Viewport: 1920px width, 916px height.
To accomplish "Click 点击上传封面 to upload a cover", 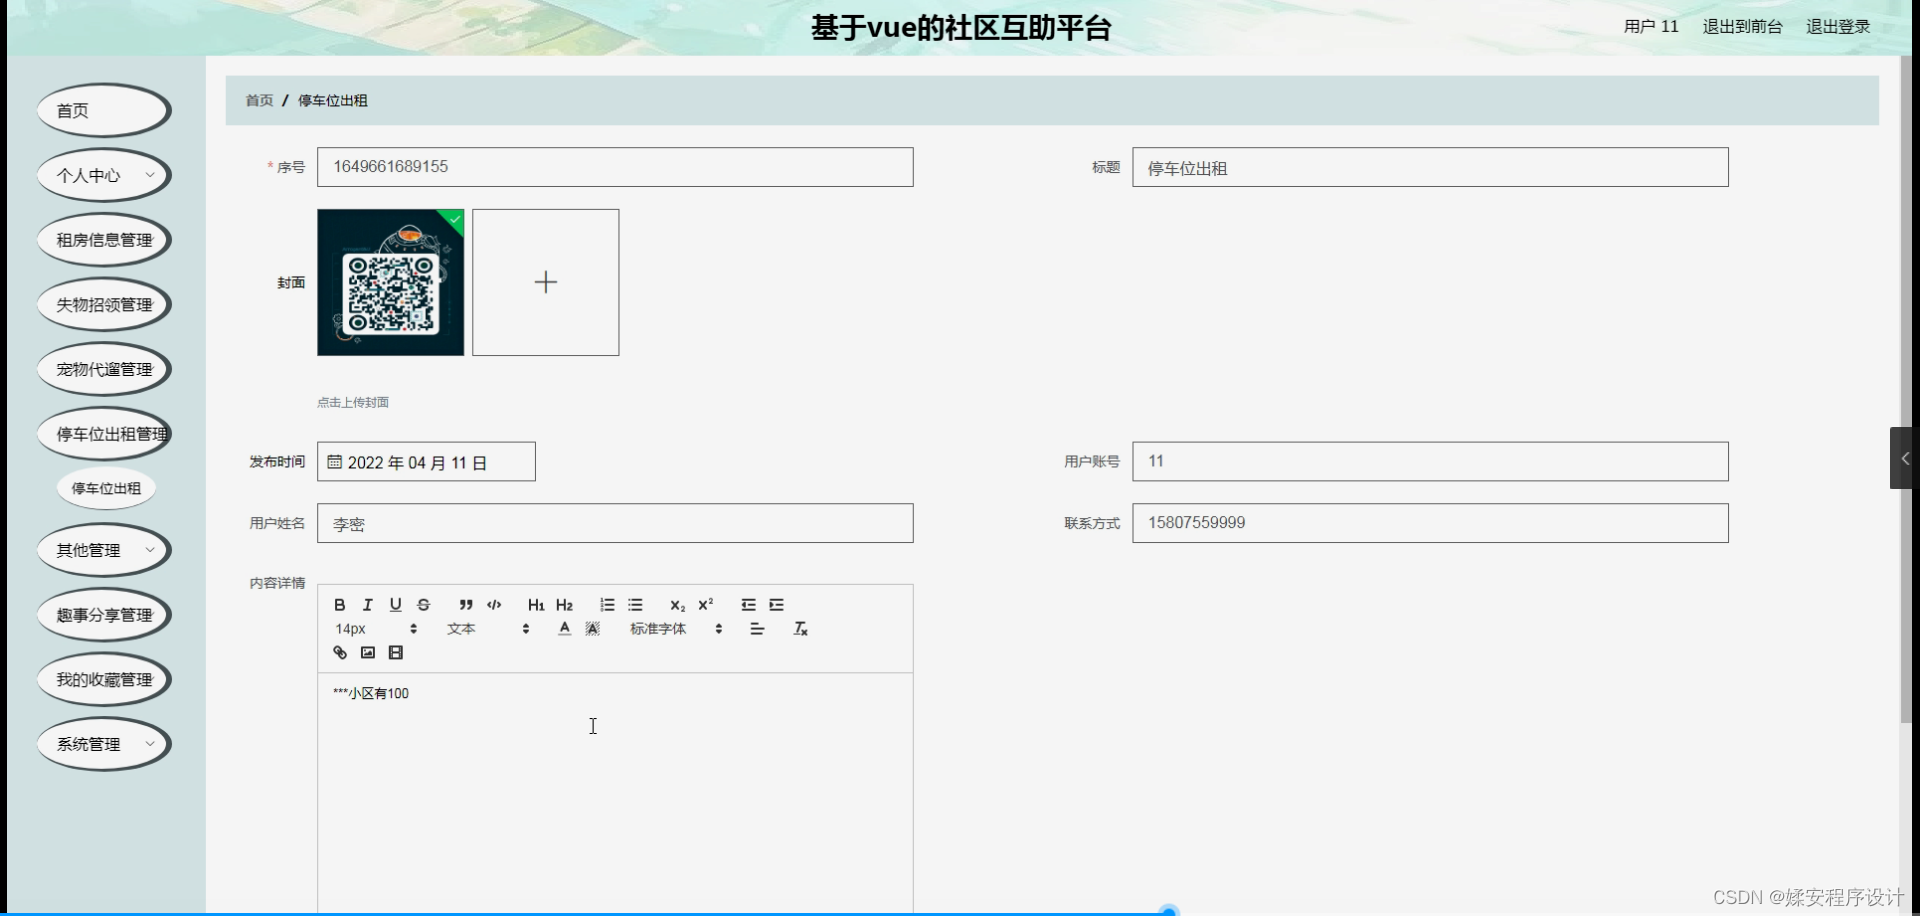I will (x=352, y=402).
